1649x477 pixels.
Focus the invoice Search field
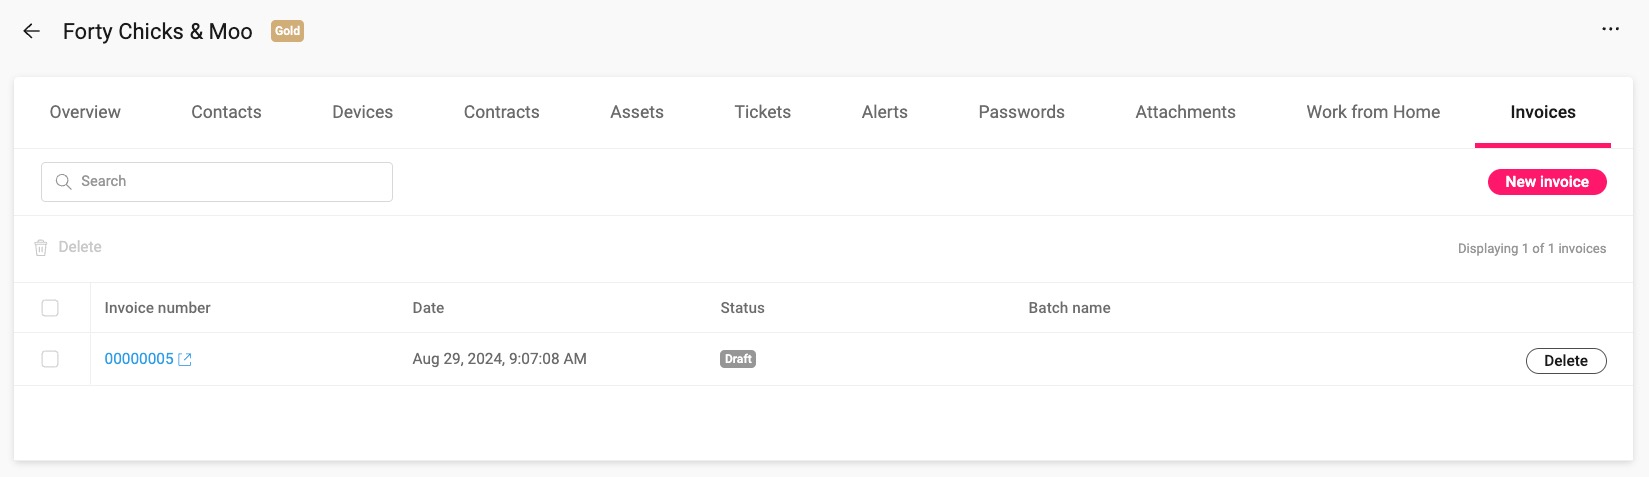(230, 182)
